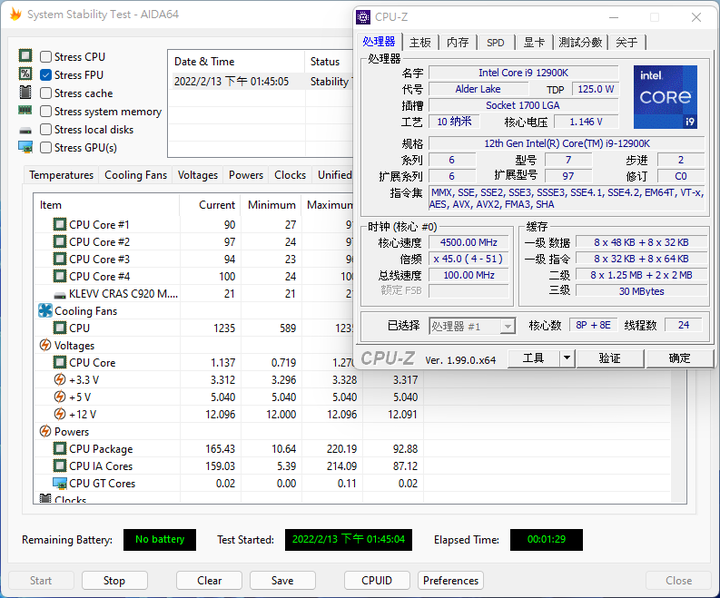Click the CPU Core #2 row icon
Screen dimensions: 720x598
[x=60, y=242]
